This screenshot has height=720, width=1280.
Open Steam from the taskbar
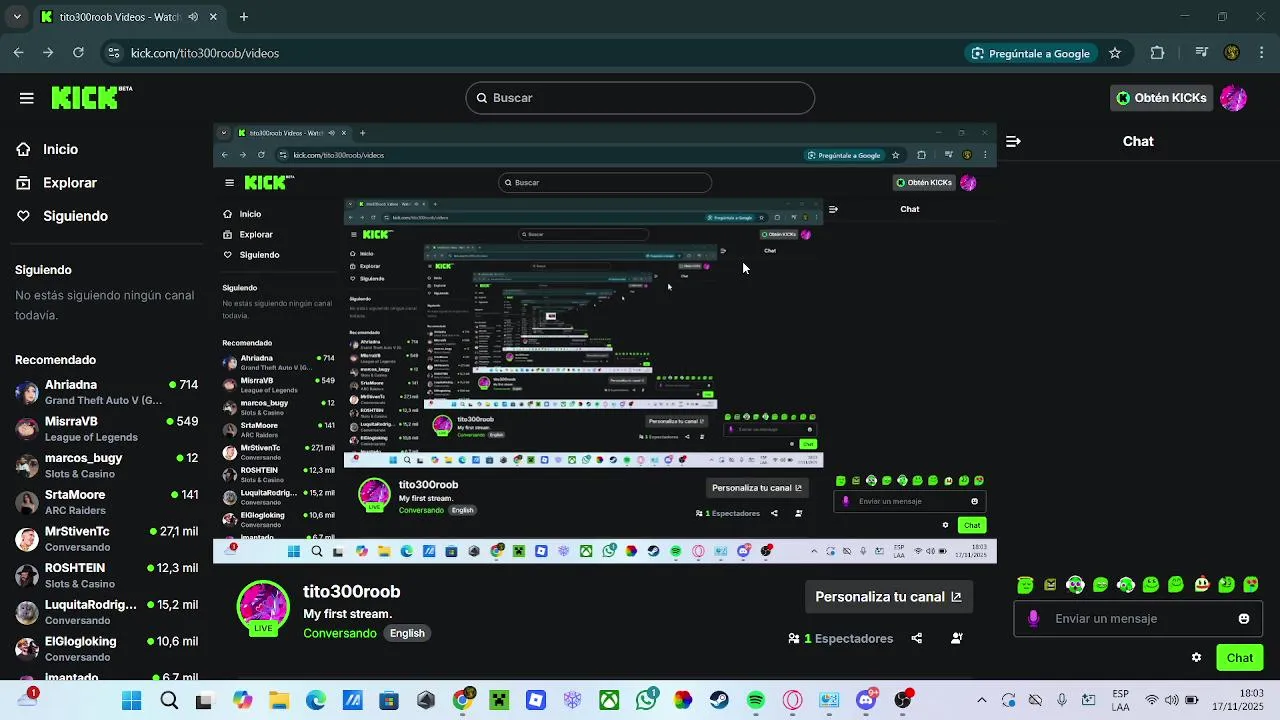(x=719, y=701)
